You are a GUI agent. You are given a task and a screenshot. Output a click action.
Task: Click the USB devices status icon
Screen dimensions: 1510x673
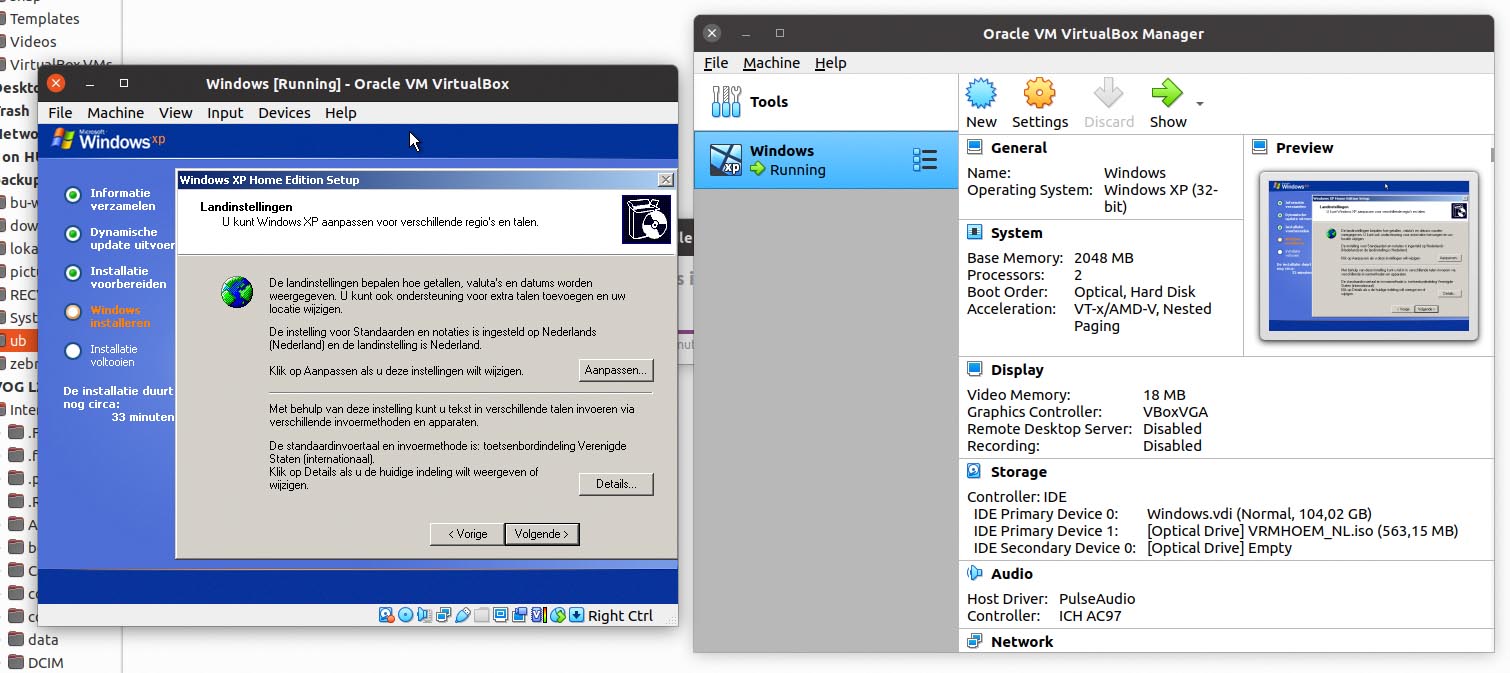pos(462,615)
